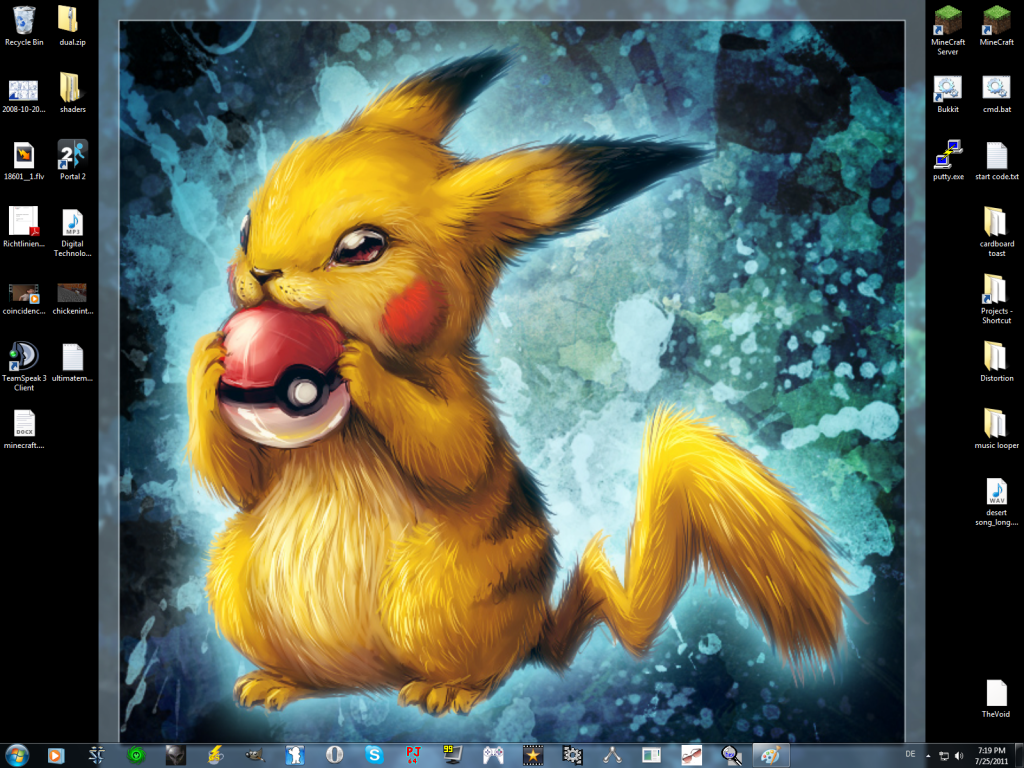The width and height of the screenshot is (1024, 768).
Task: Launch Project64 from the taskbar
Action: pos(413,756)
